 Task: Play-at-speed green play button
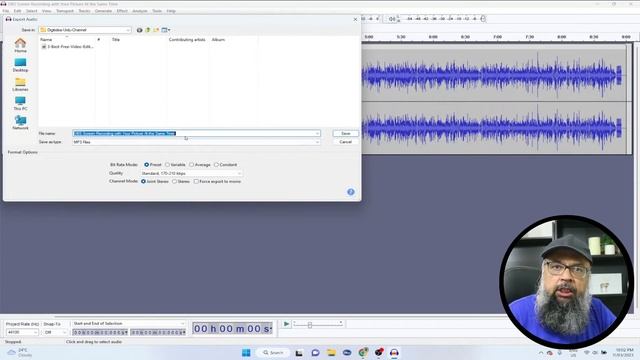point(287,324)
